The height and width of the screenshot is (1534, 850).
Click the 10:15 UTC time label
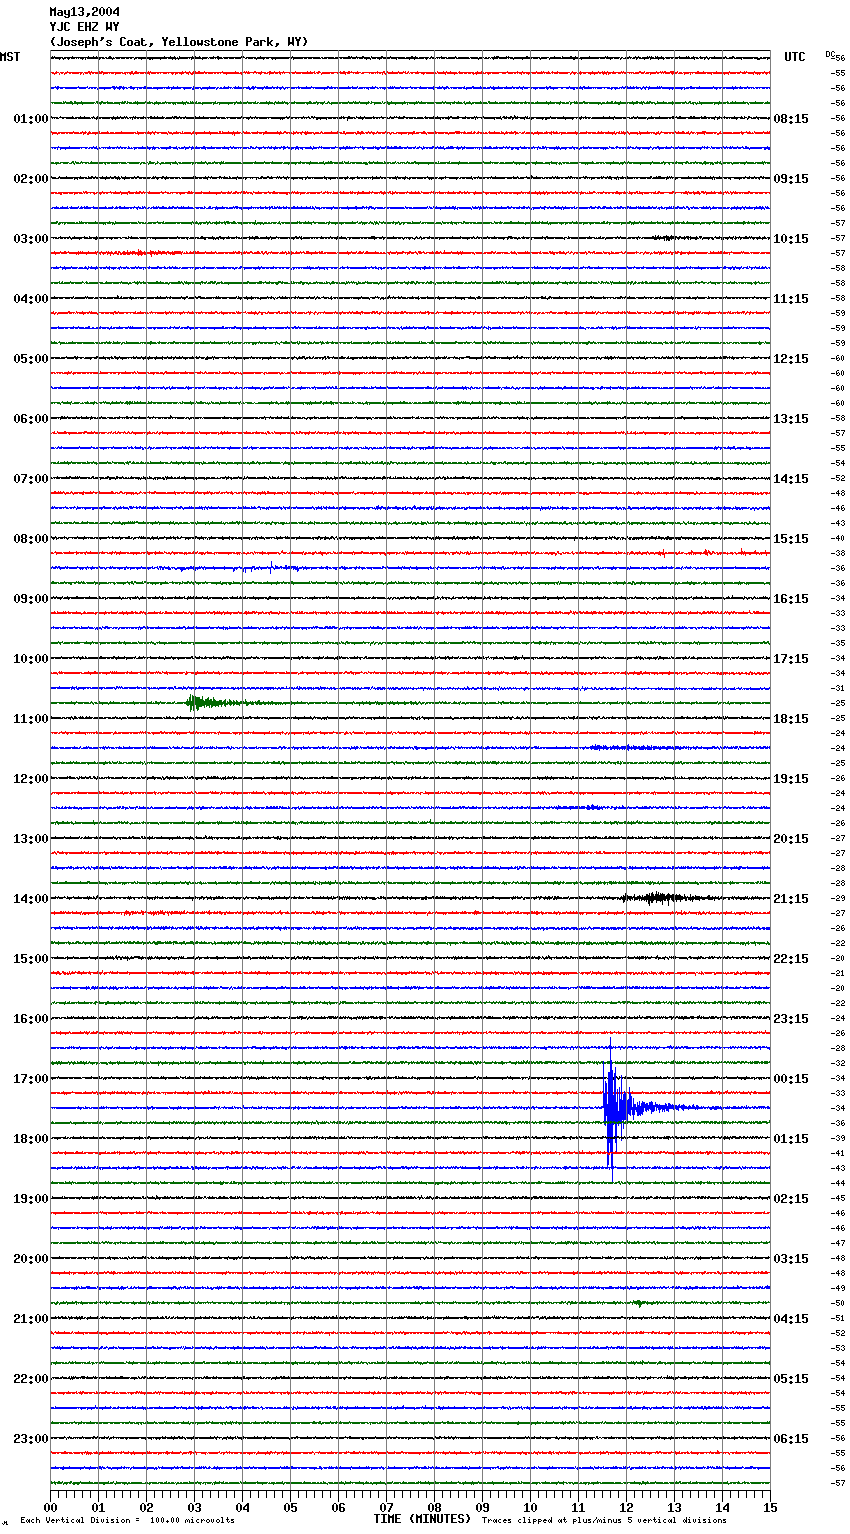pyautogui.click(x=791, y=239)
